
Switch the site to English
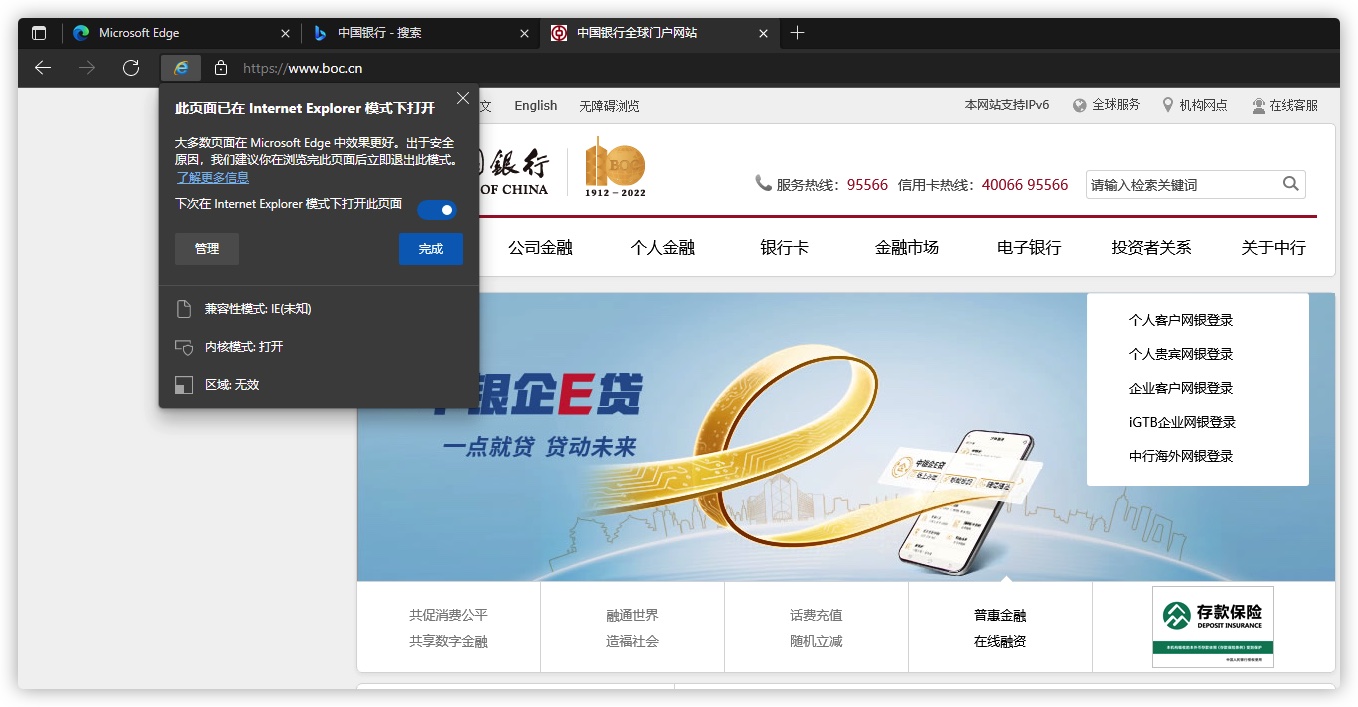[x=536, y=105]
